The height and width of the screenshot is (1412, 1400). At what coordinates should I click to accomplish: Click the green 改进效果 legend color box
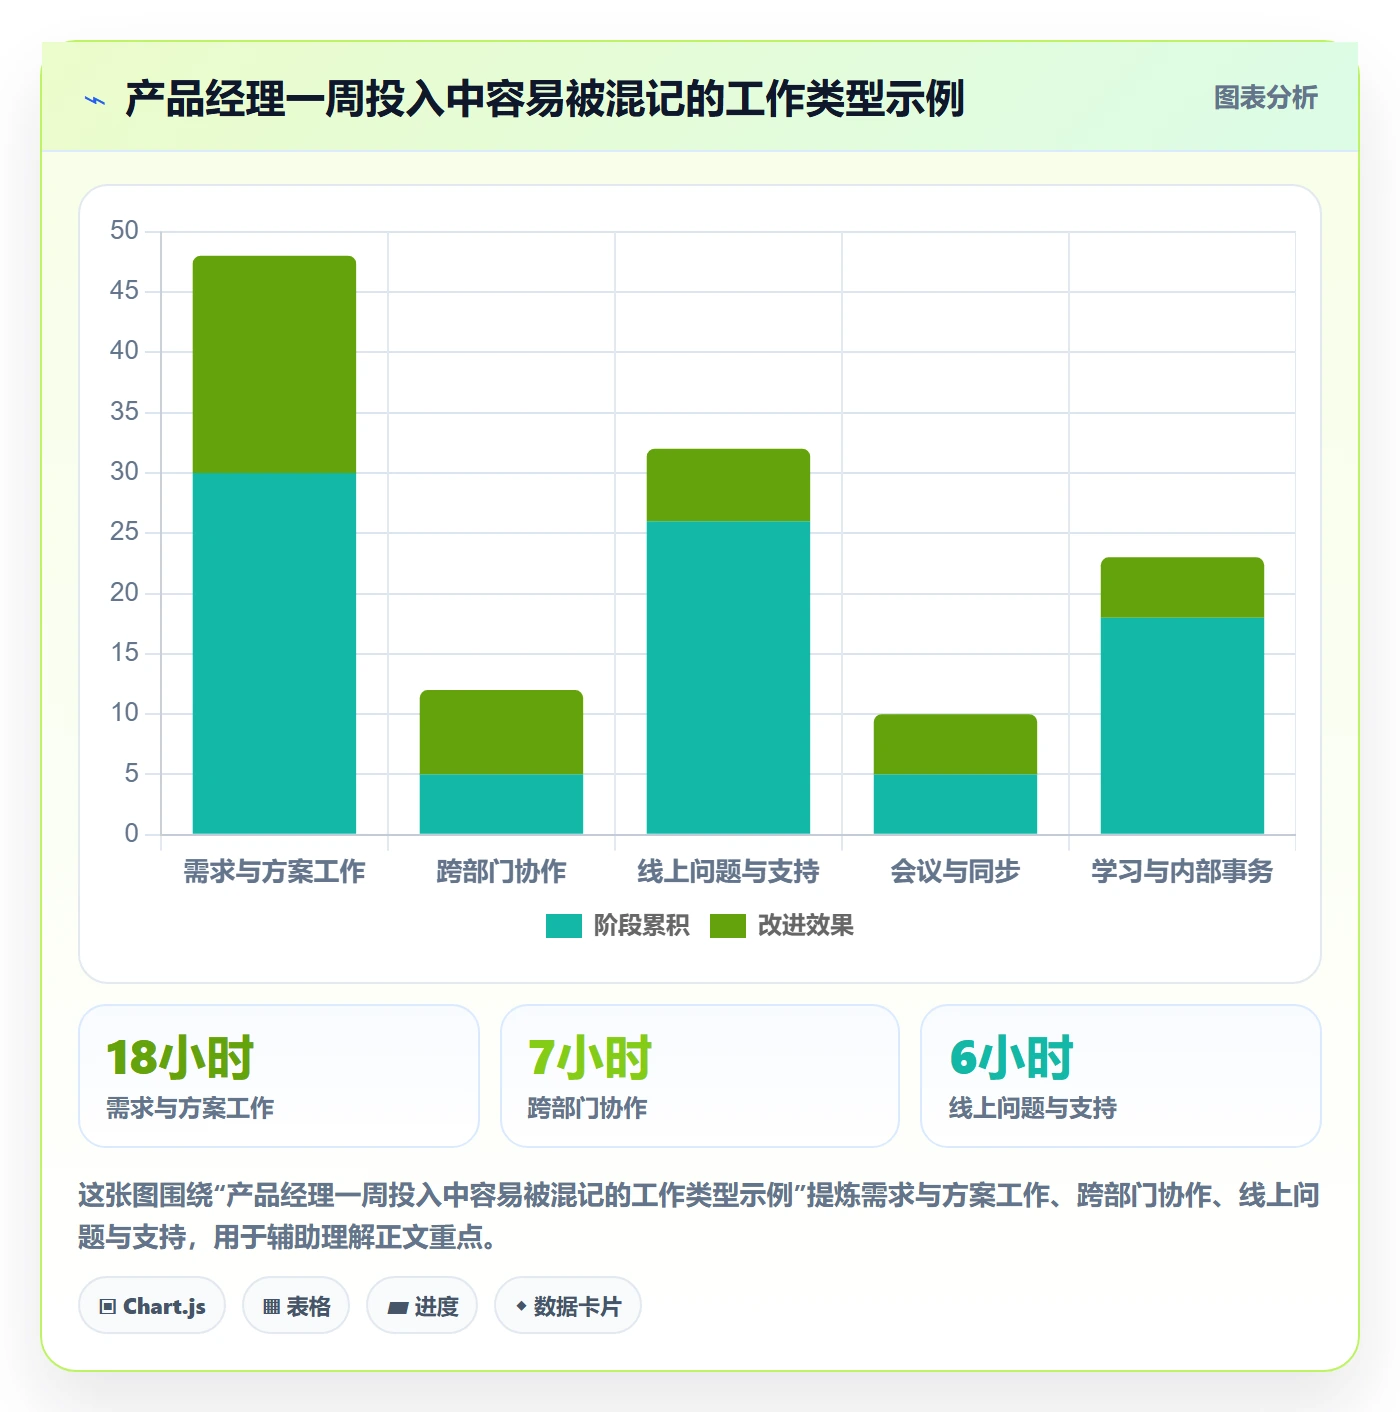(728, 926)
